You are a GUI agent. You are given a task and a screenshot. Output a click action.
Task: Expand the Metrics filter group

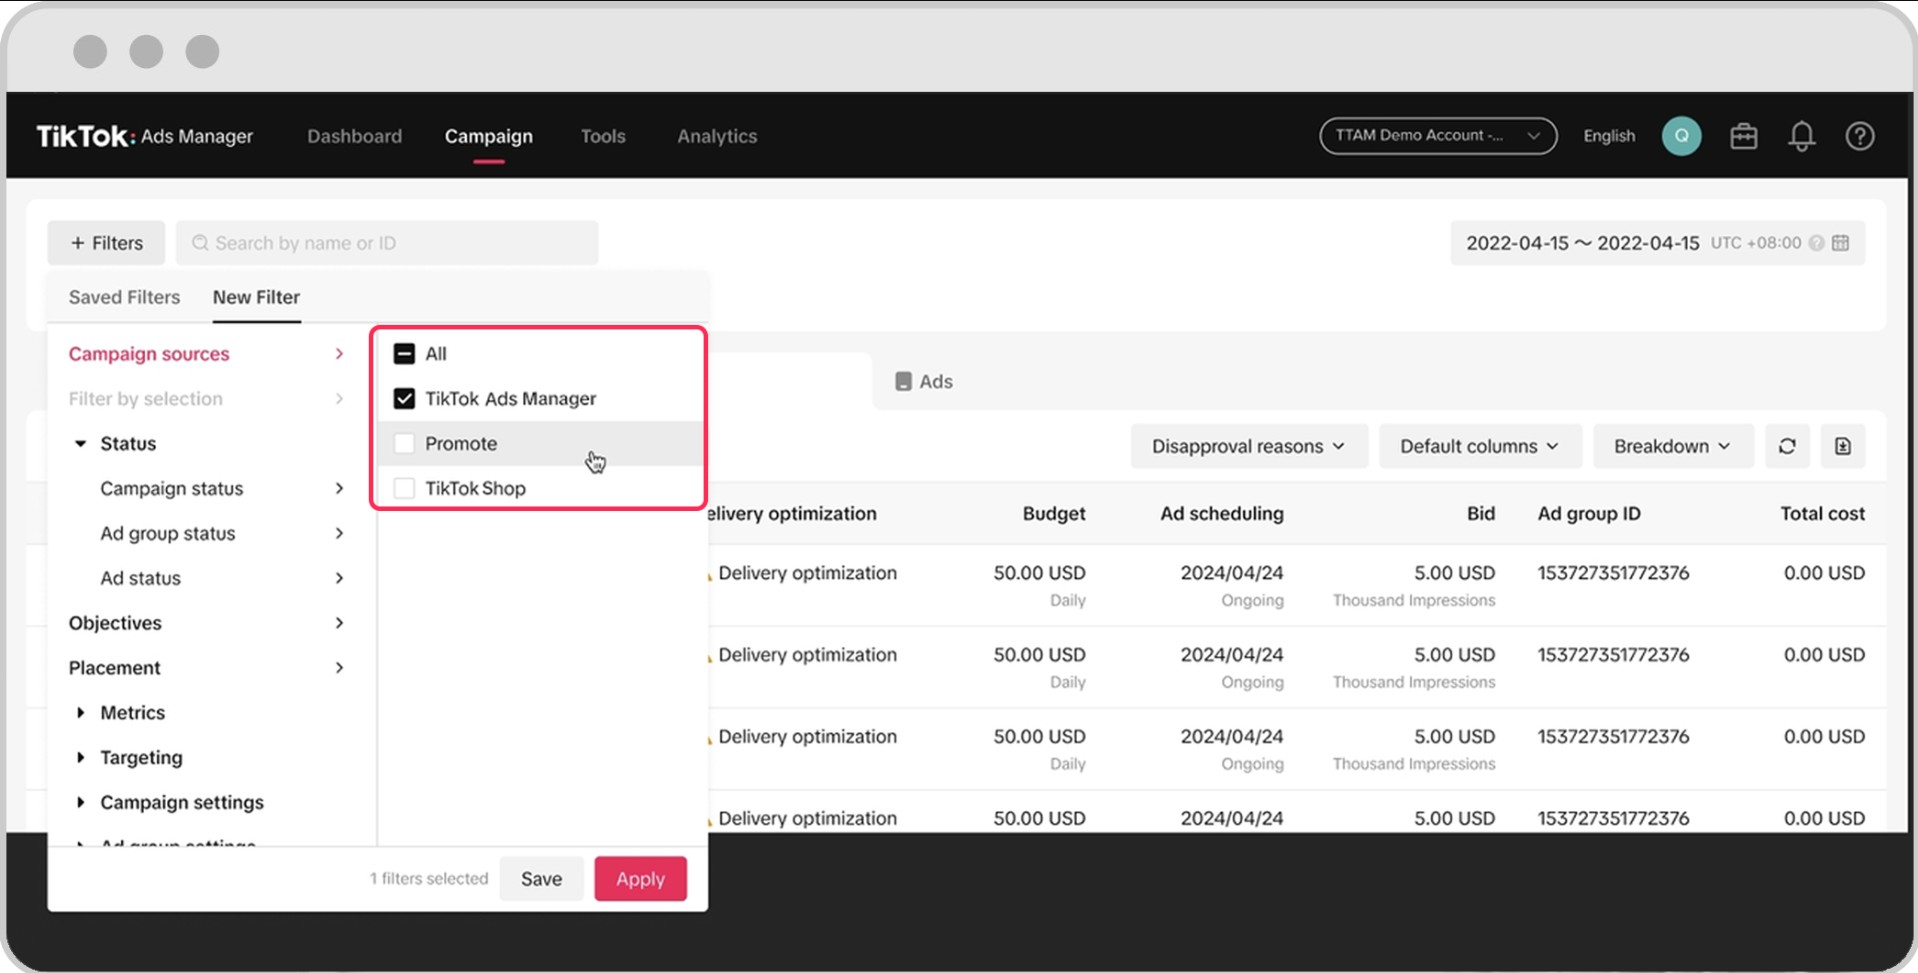tap(81, 713)
